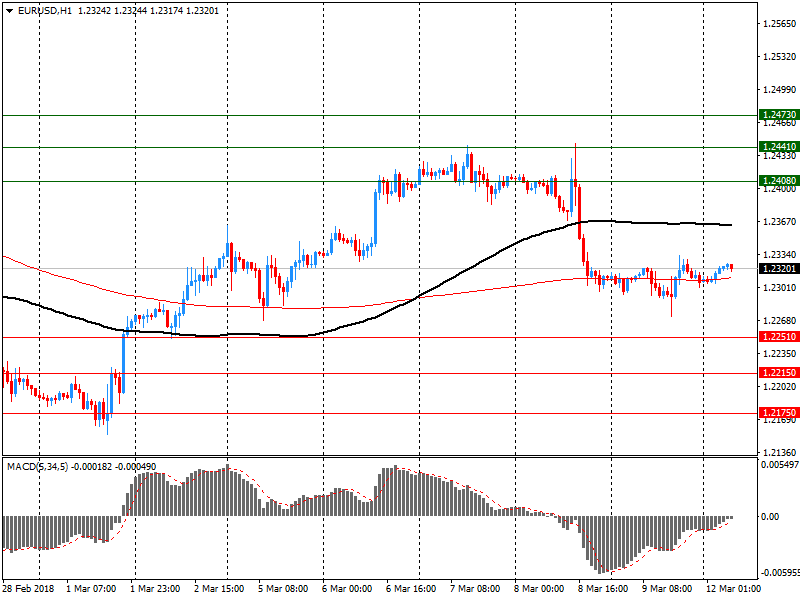Select the 1.25320 price scale value

[780, 57]
